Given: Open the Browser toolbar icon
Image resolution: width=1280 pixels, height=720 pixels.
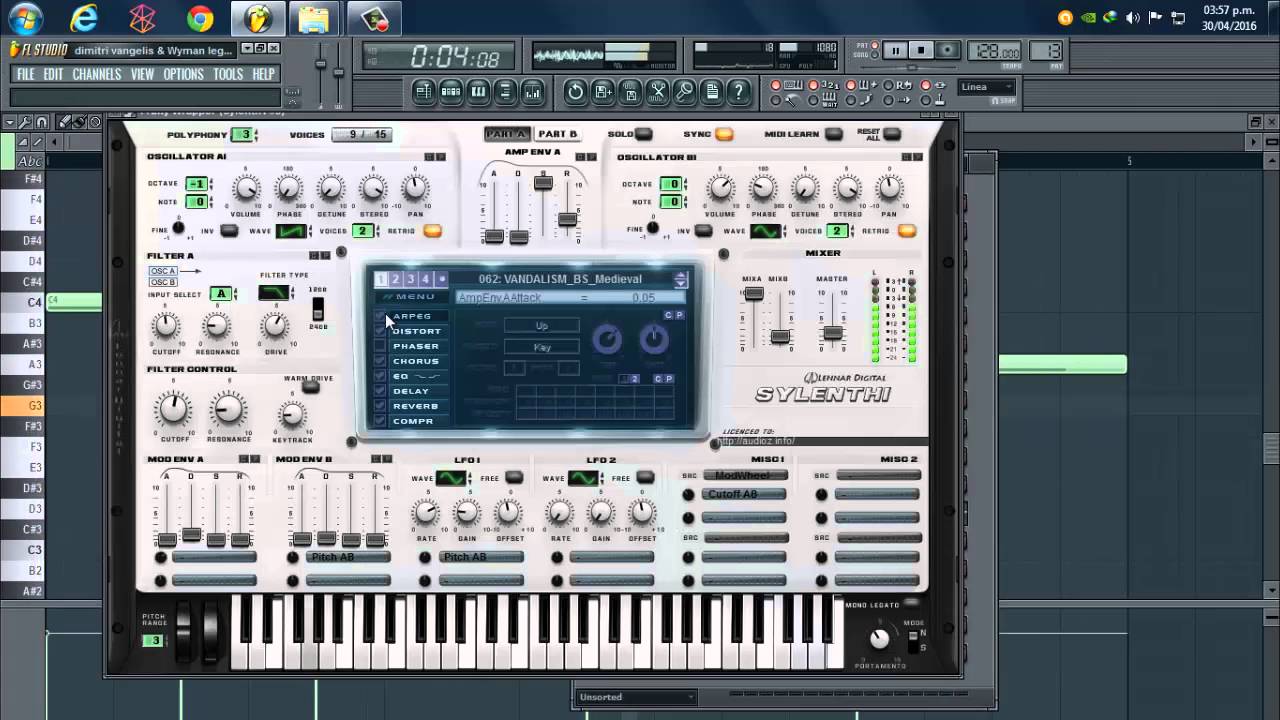Looking at the screenshot, I should pos(505,92).
